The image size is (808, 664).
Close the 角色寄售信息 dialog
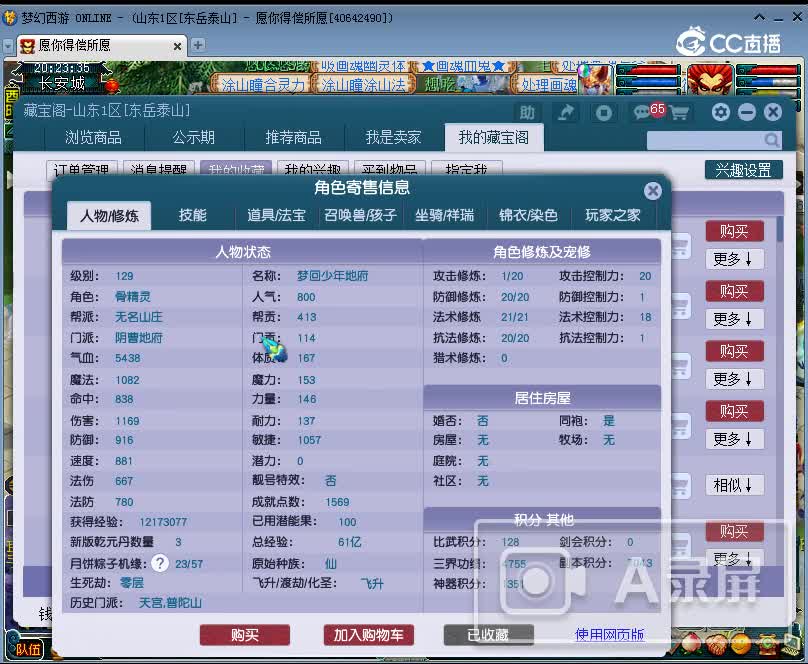pyautogui.click(x=652, y=191)
